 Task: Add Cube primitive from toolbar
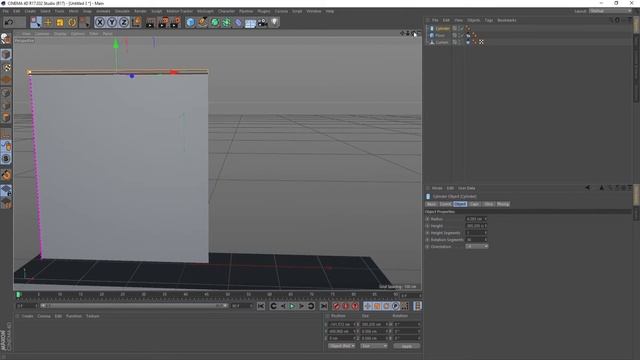point(190,22)
